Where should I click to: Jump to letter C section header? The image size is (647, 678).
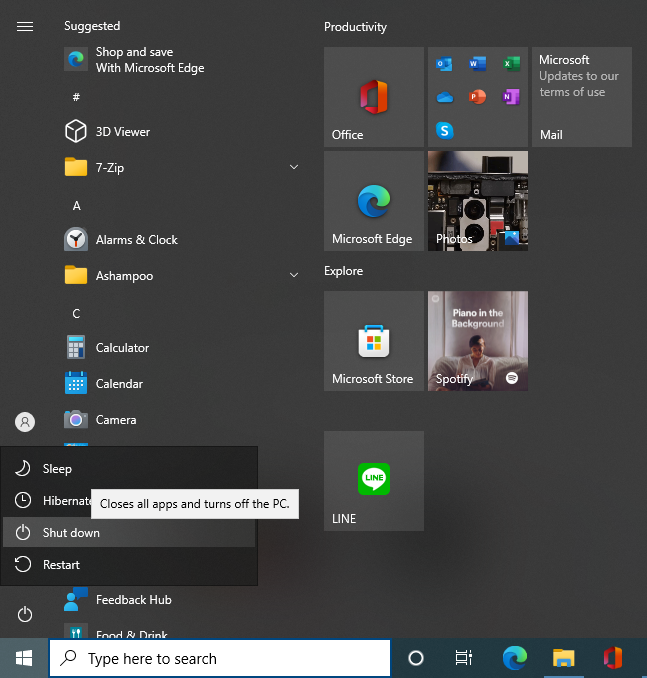pyautogui.click(x=76, y=313)
